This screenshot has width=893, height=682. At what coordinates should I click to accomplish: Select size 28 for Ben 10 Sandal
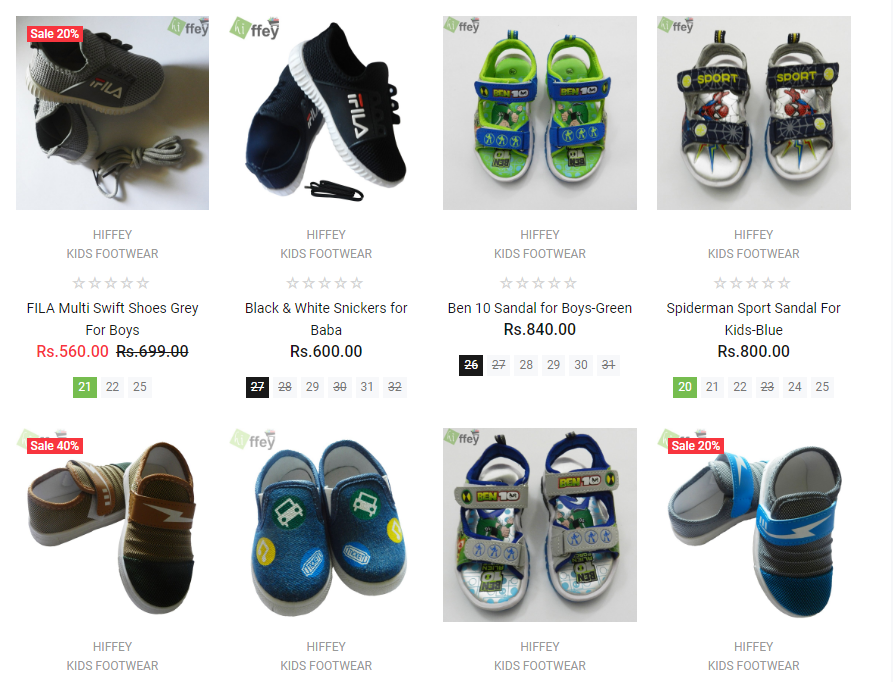(x=526, y=365)
